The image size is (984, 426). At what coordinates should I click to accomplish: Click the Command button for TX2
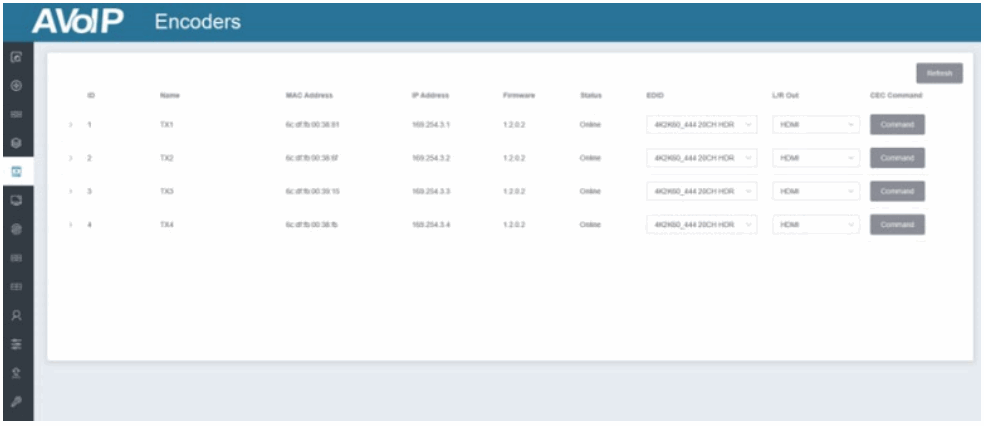[897, 158]
